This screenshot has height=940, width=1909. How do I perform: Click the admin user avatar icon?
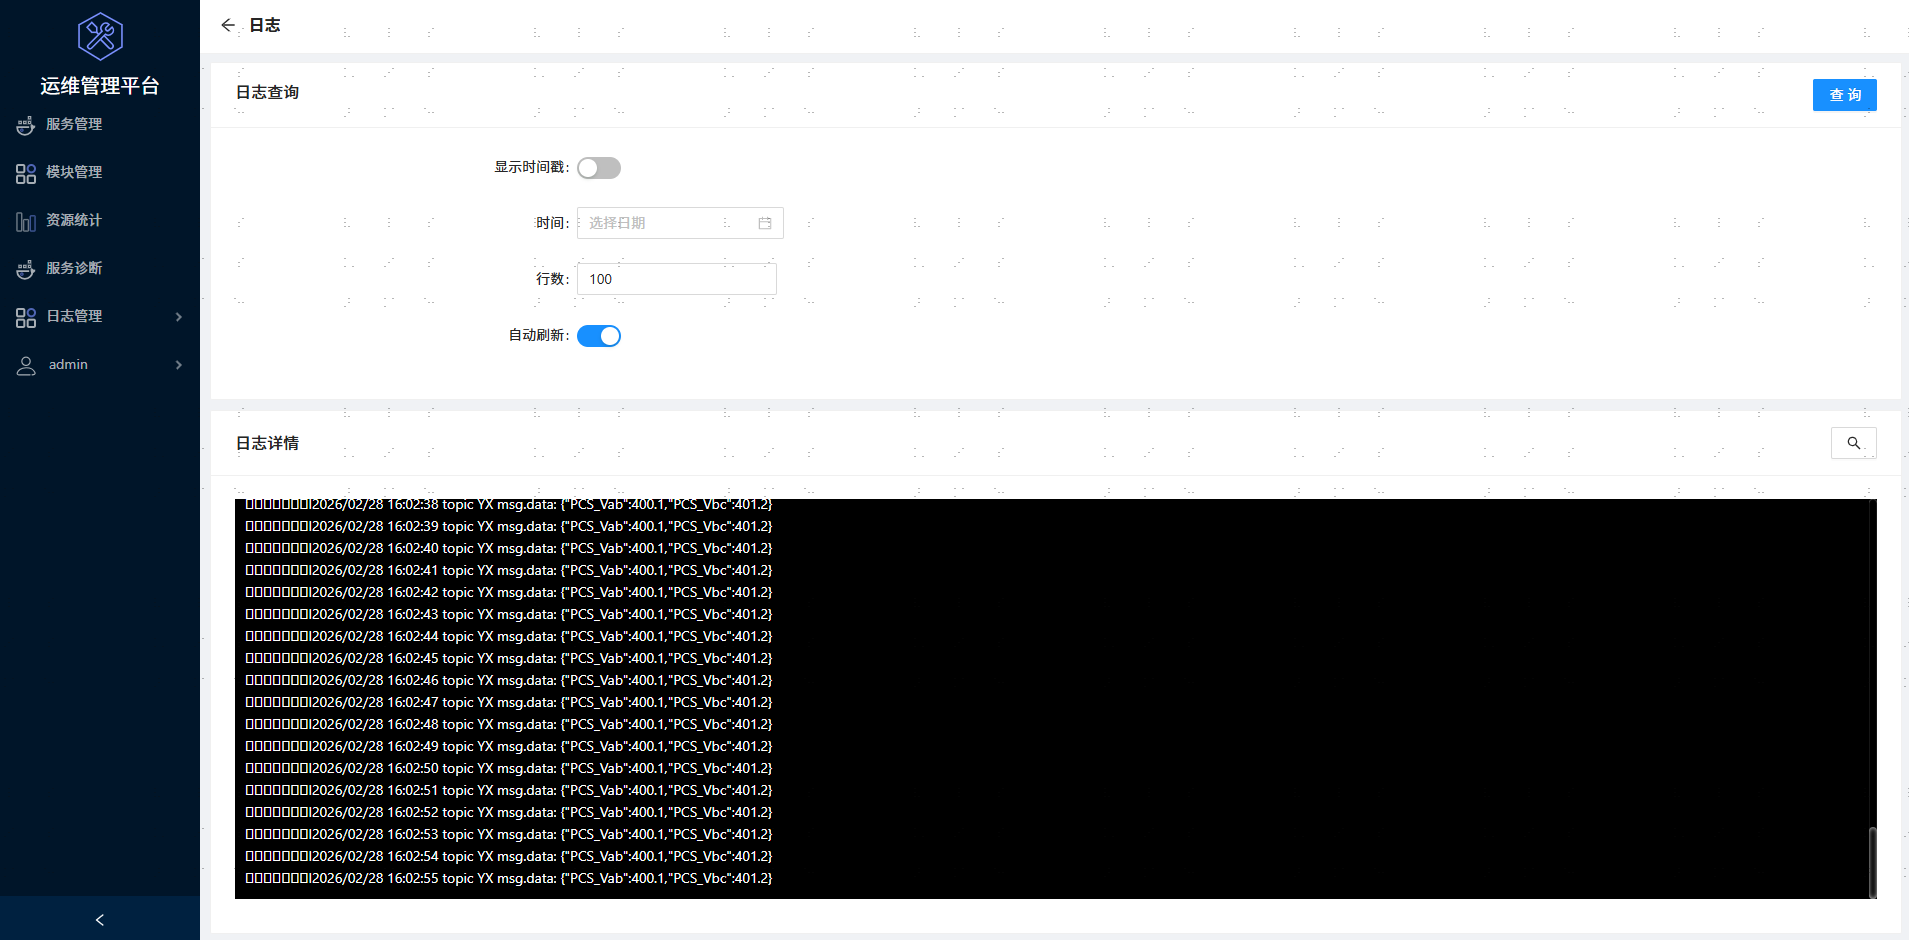tap(26, 366)
